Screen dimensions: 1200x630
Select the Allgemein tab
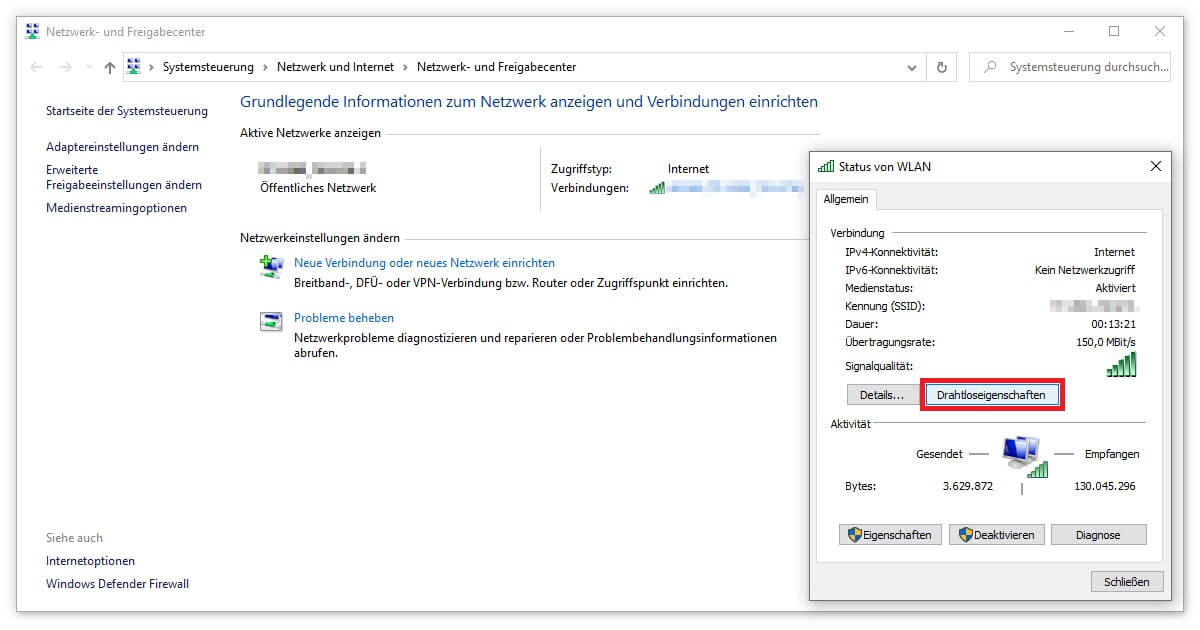point(845,199)
